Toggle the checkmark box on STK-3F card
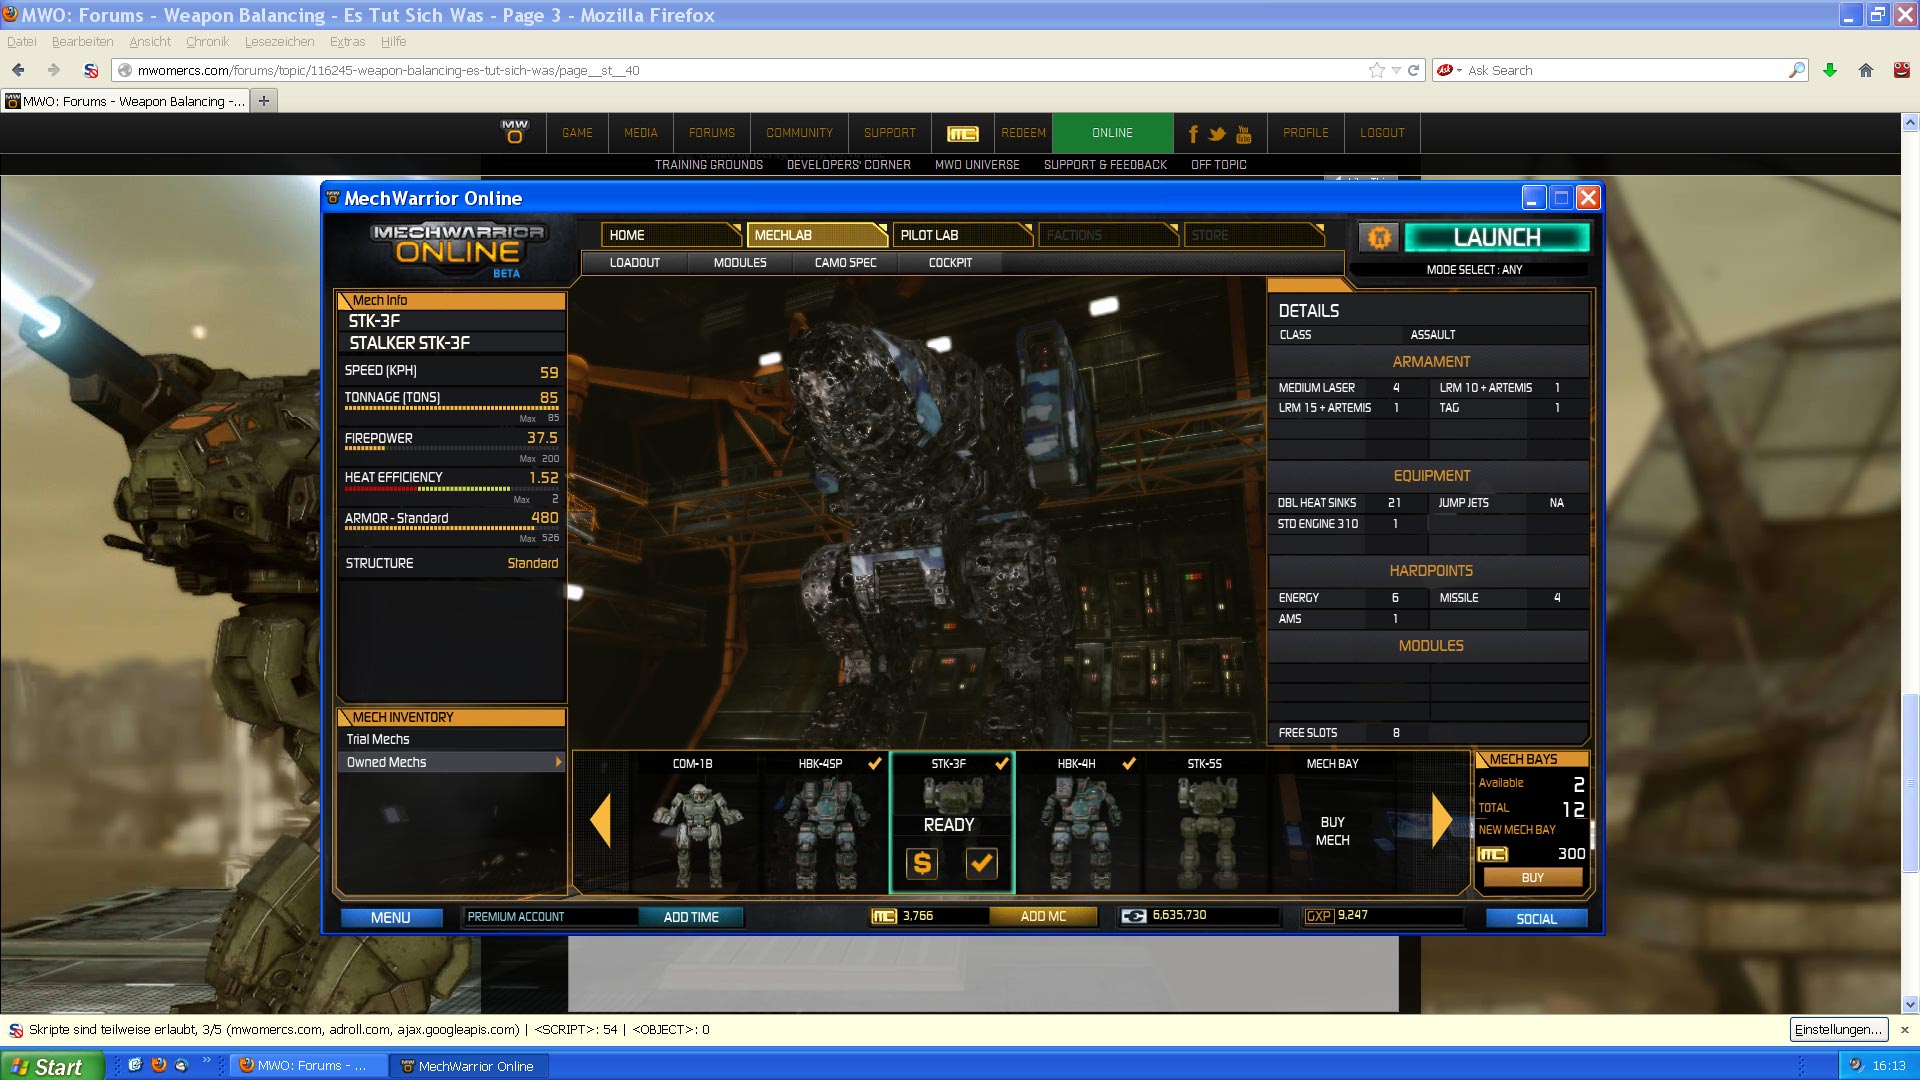1920x1080 pixels. (981, 863)
